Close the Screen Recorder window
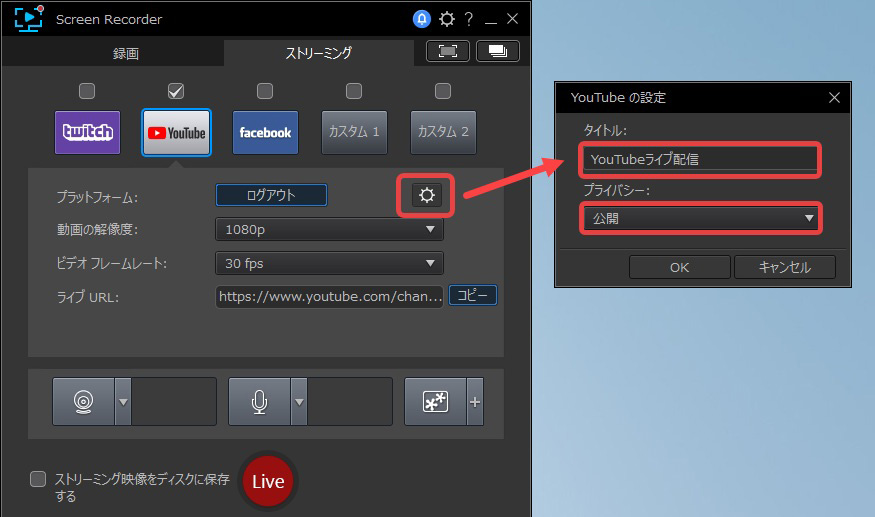Screen dimensions: 875x517 512,19
